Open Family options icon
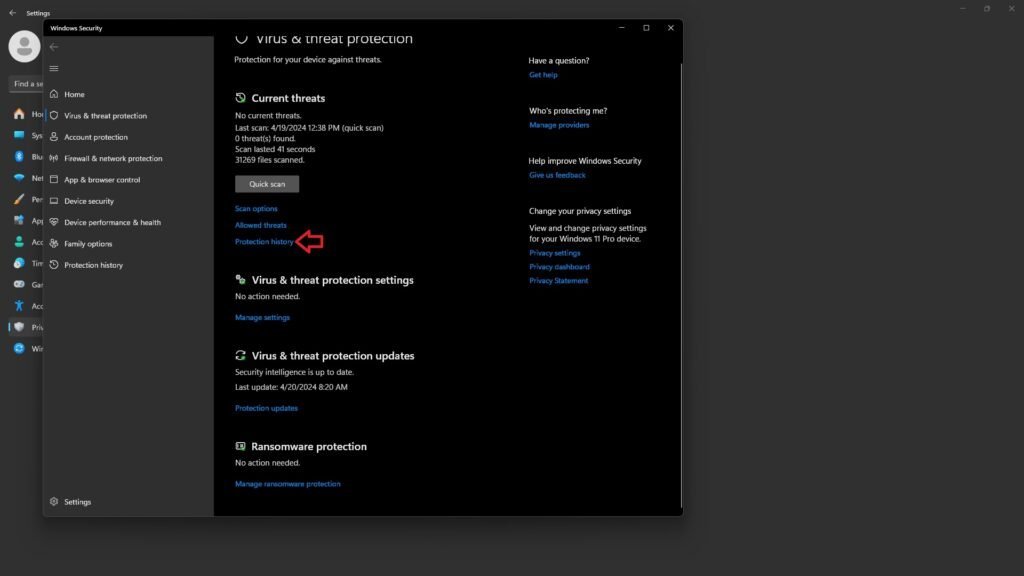Viewport: 1024px width, 576px height. [54, 244]
